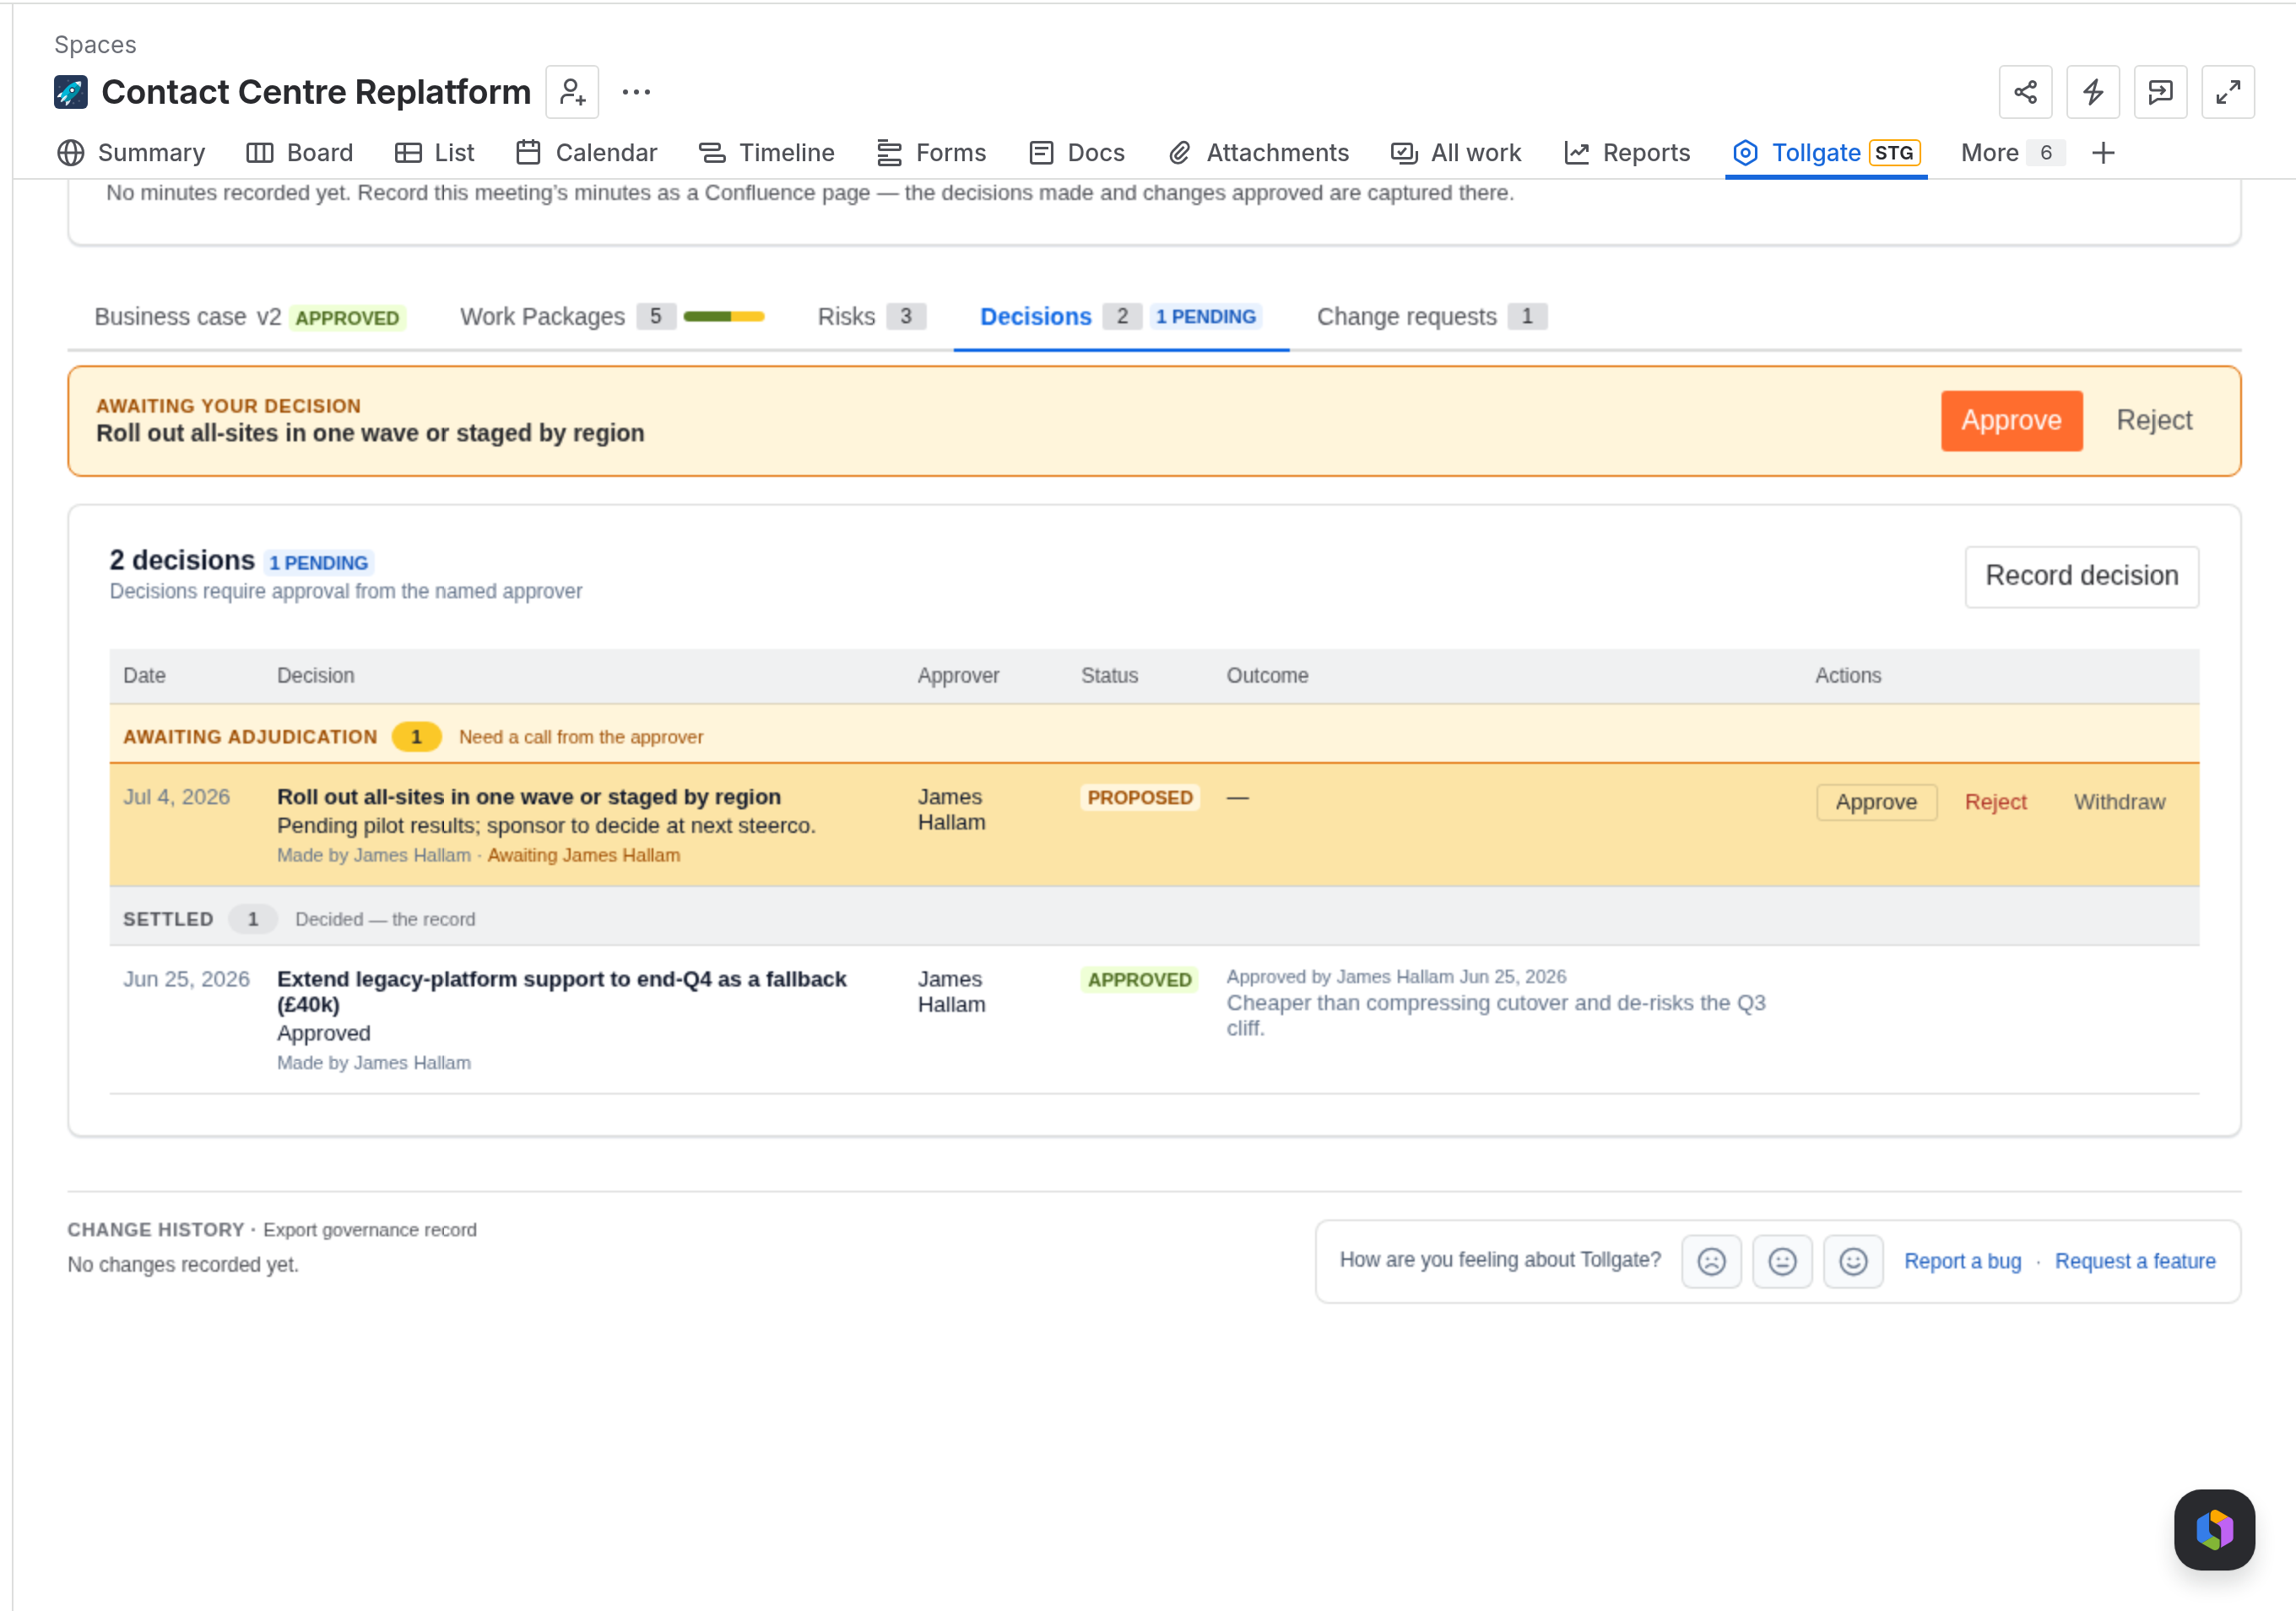The width and height of the screenshot is (2296, 1611).
Task: Click the Request a feature link
Action: click(2135, 1261)
